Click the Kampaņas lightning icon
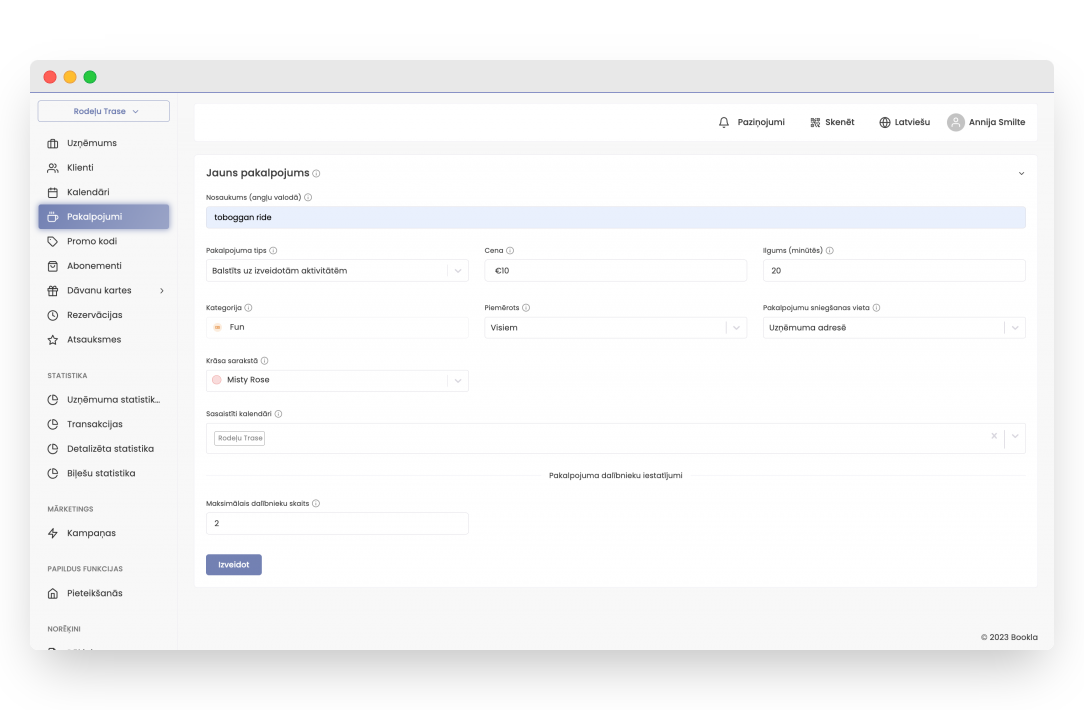Screen dimensions: 1084x710 53,533
